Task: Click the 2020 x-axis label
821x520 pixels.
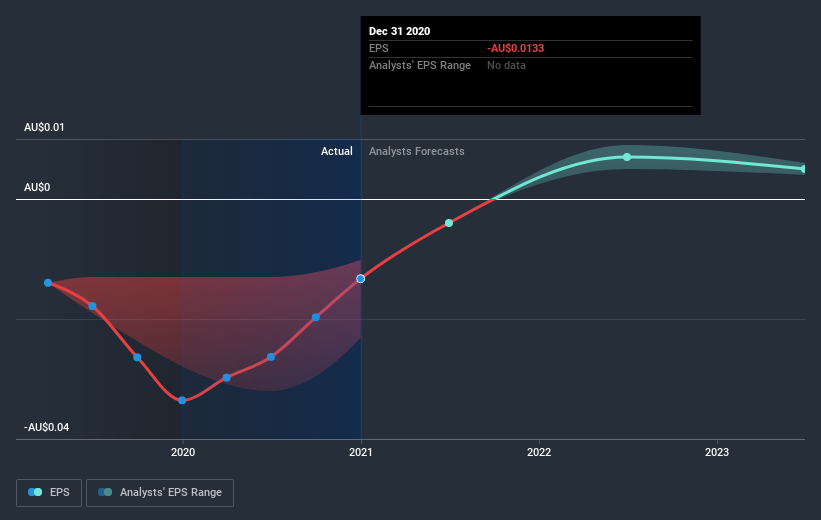Action: 183,452
